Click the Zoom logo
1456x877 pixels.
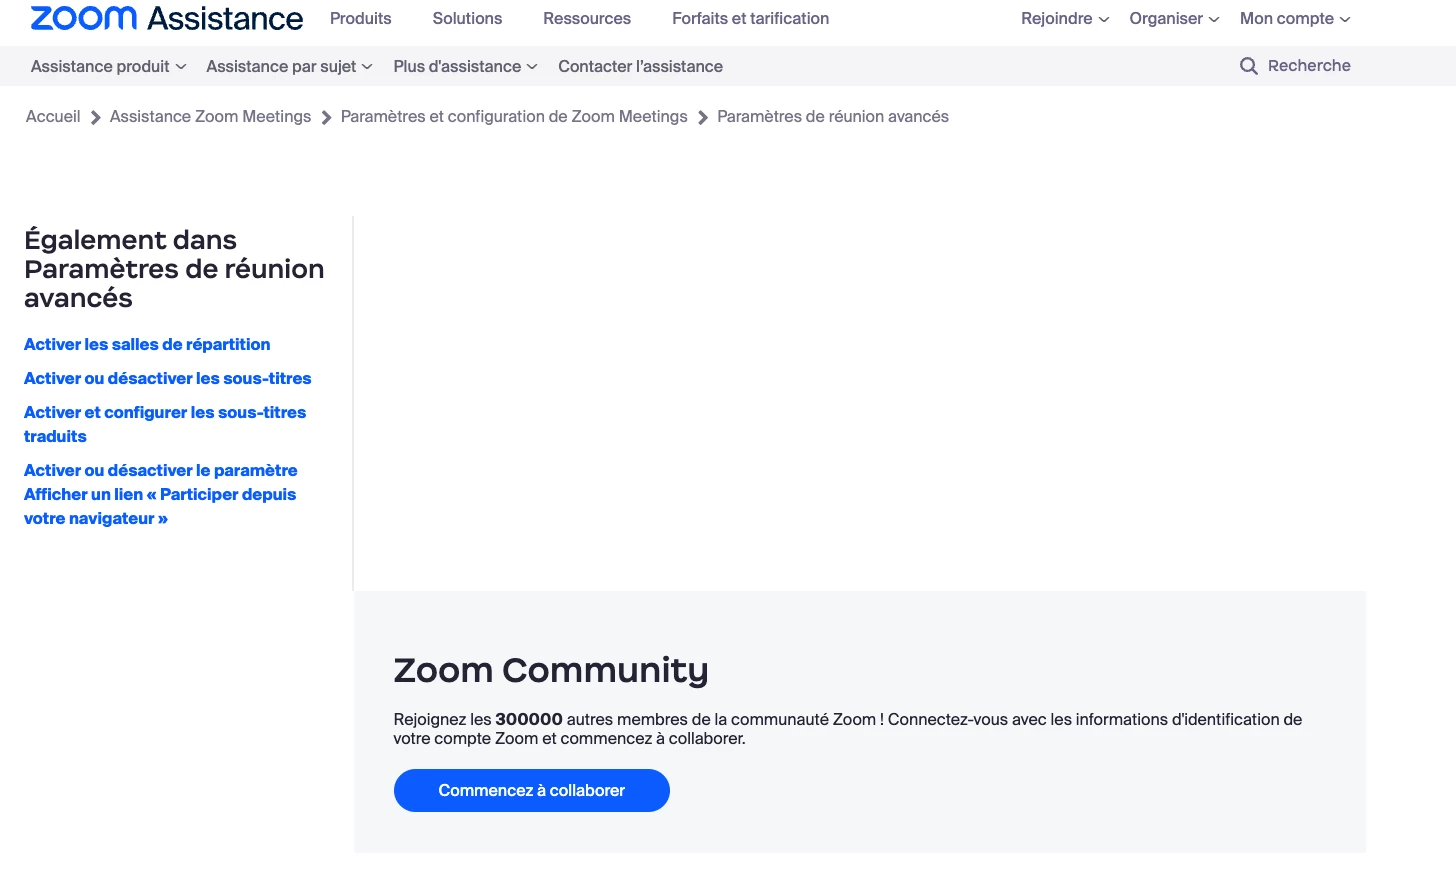point(84,18)
